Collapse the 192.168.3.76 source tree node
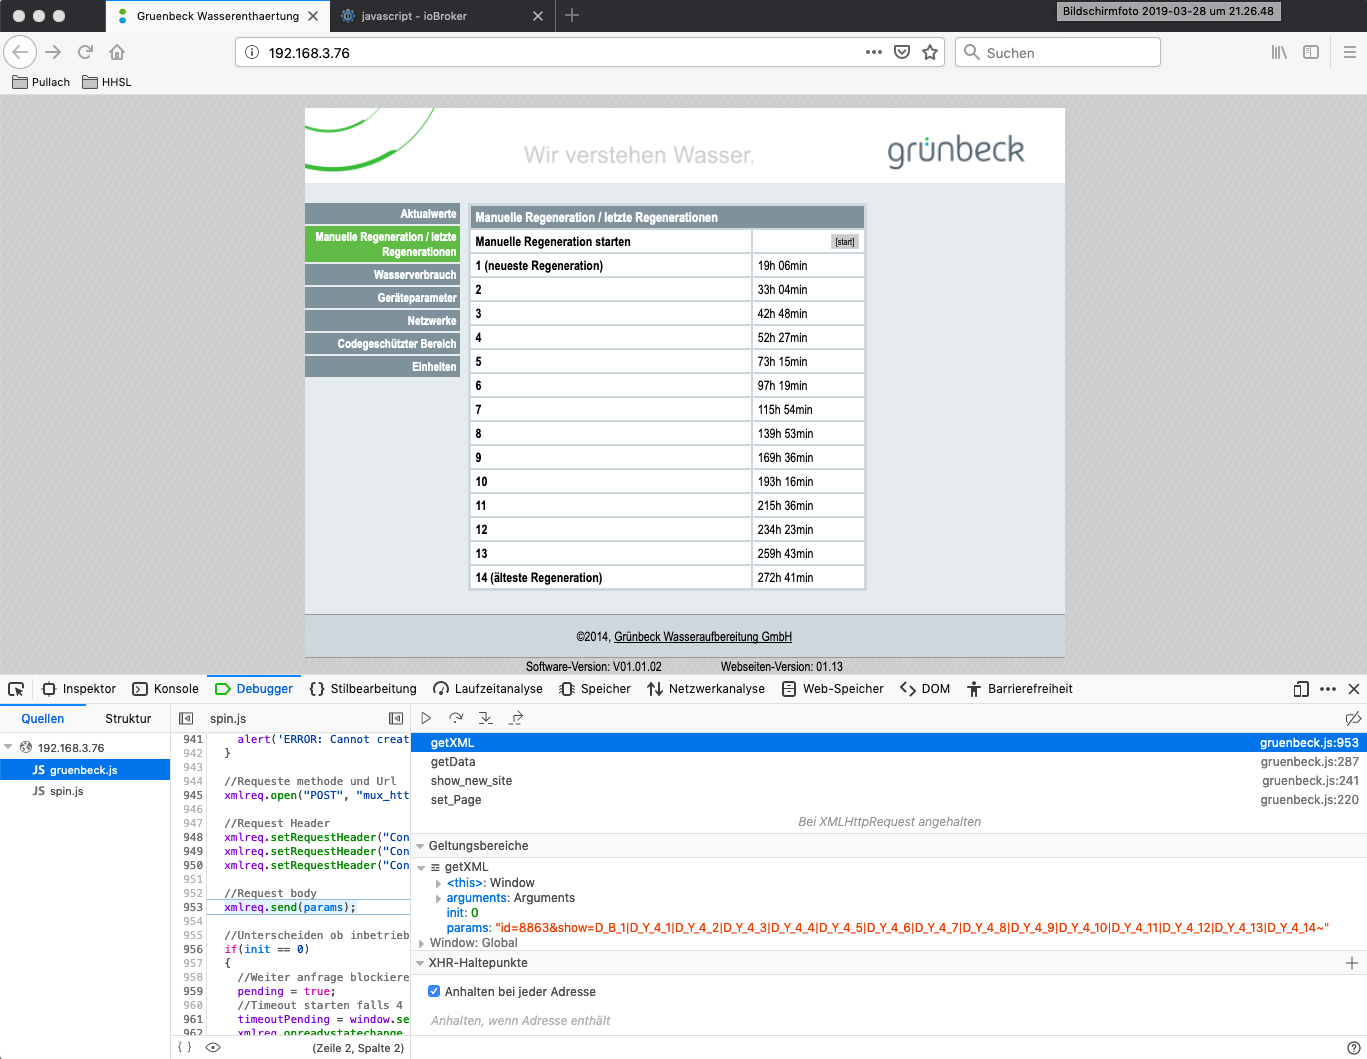Image resolution: width=1367 pixels, height=1059 pixels. click(x=8, y=747)
